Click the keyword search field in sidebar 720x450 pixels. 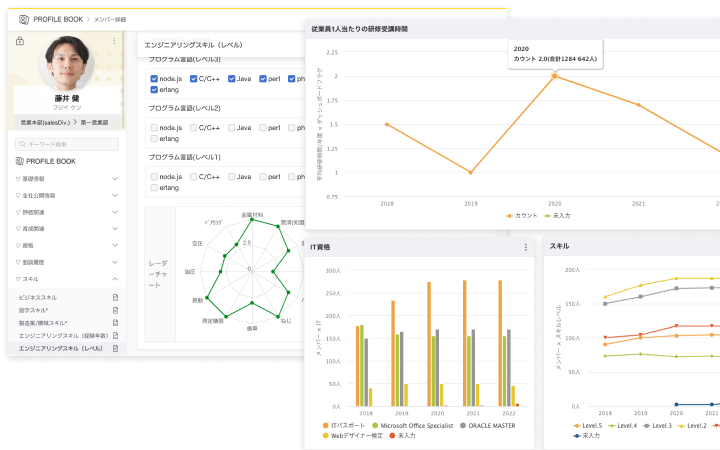coord(67,144)
